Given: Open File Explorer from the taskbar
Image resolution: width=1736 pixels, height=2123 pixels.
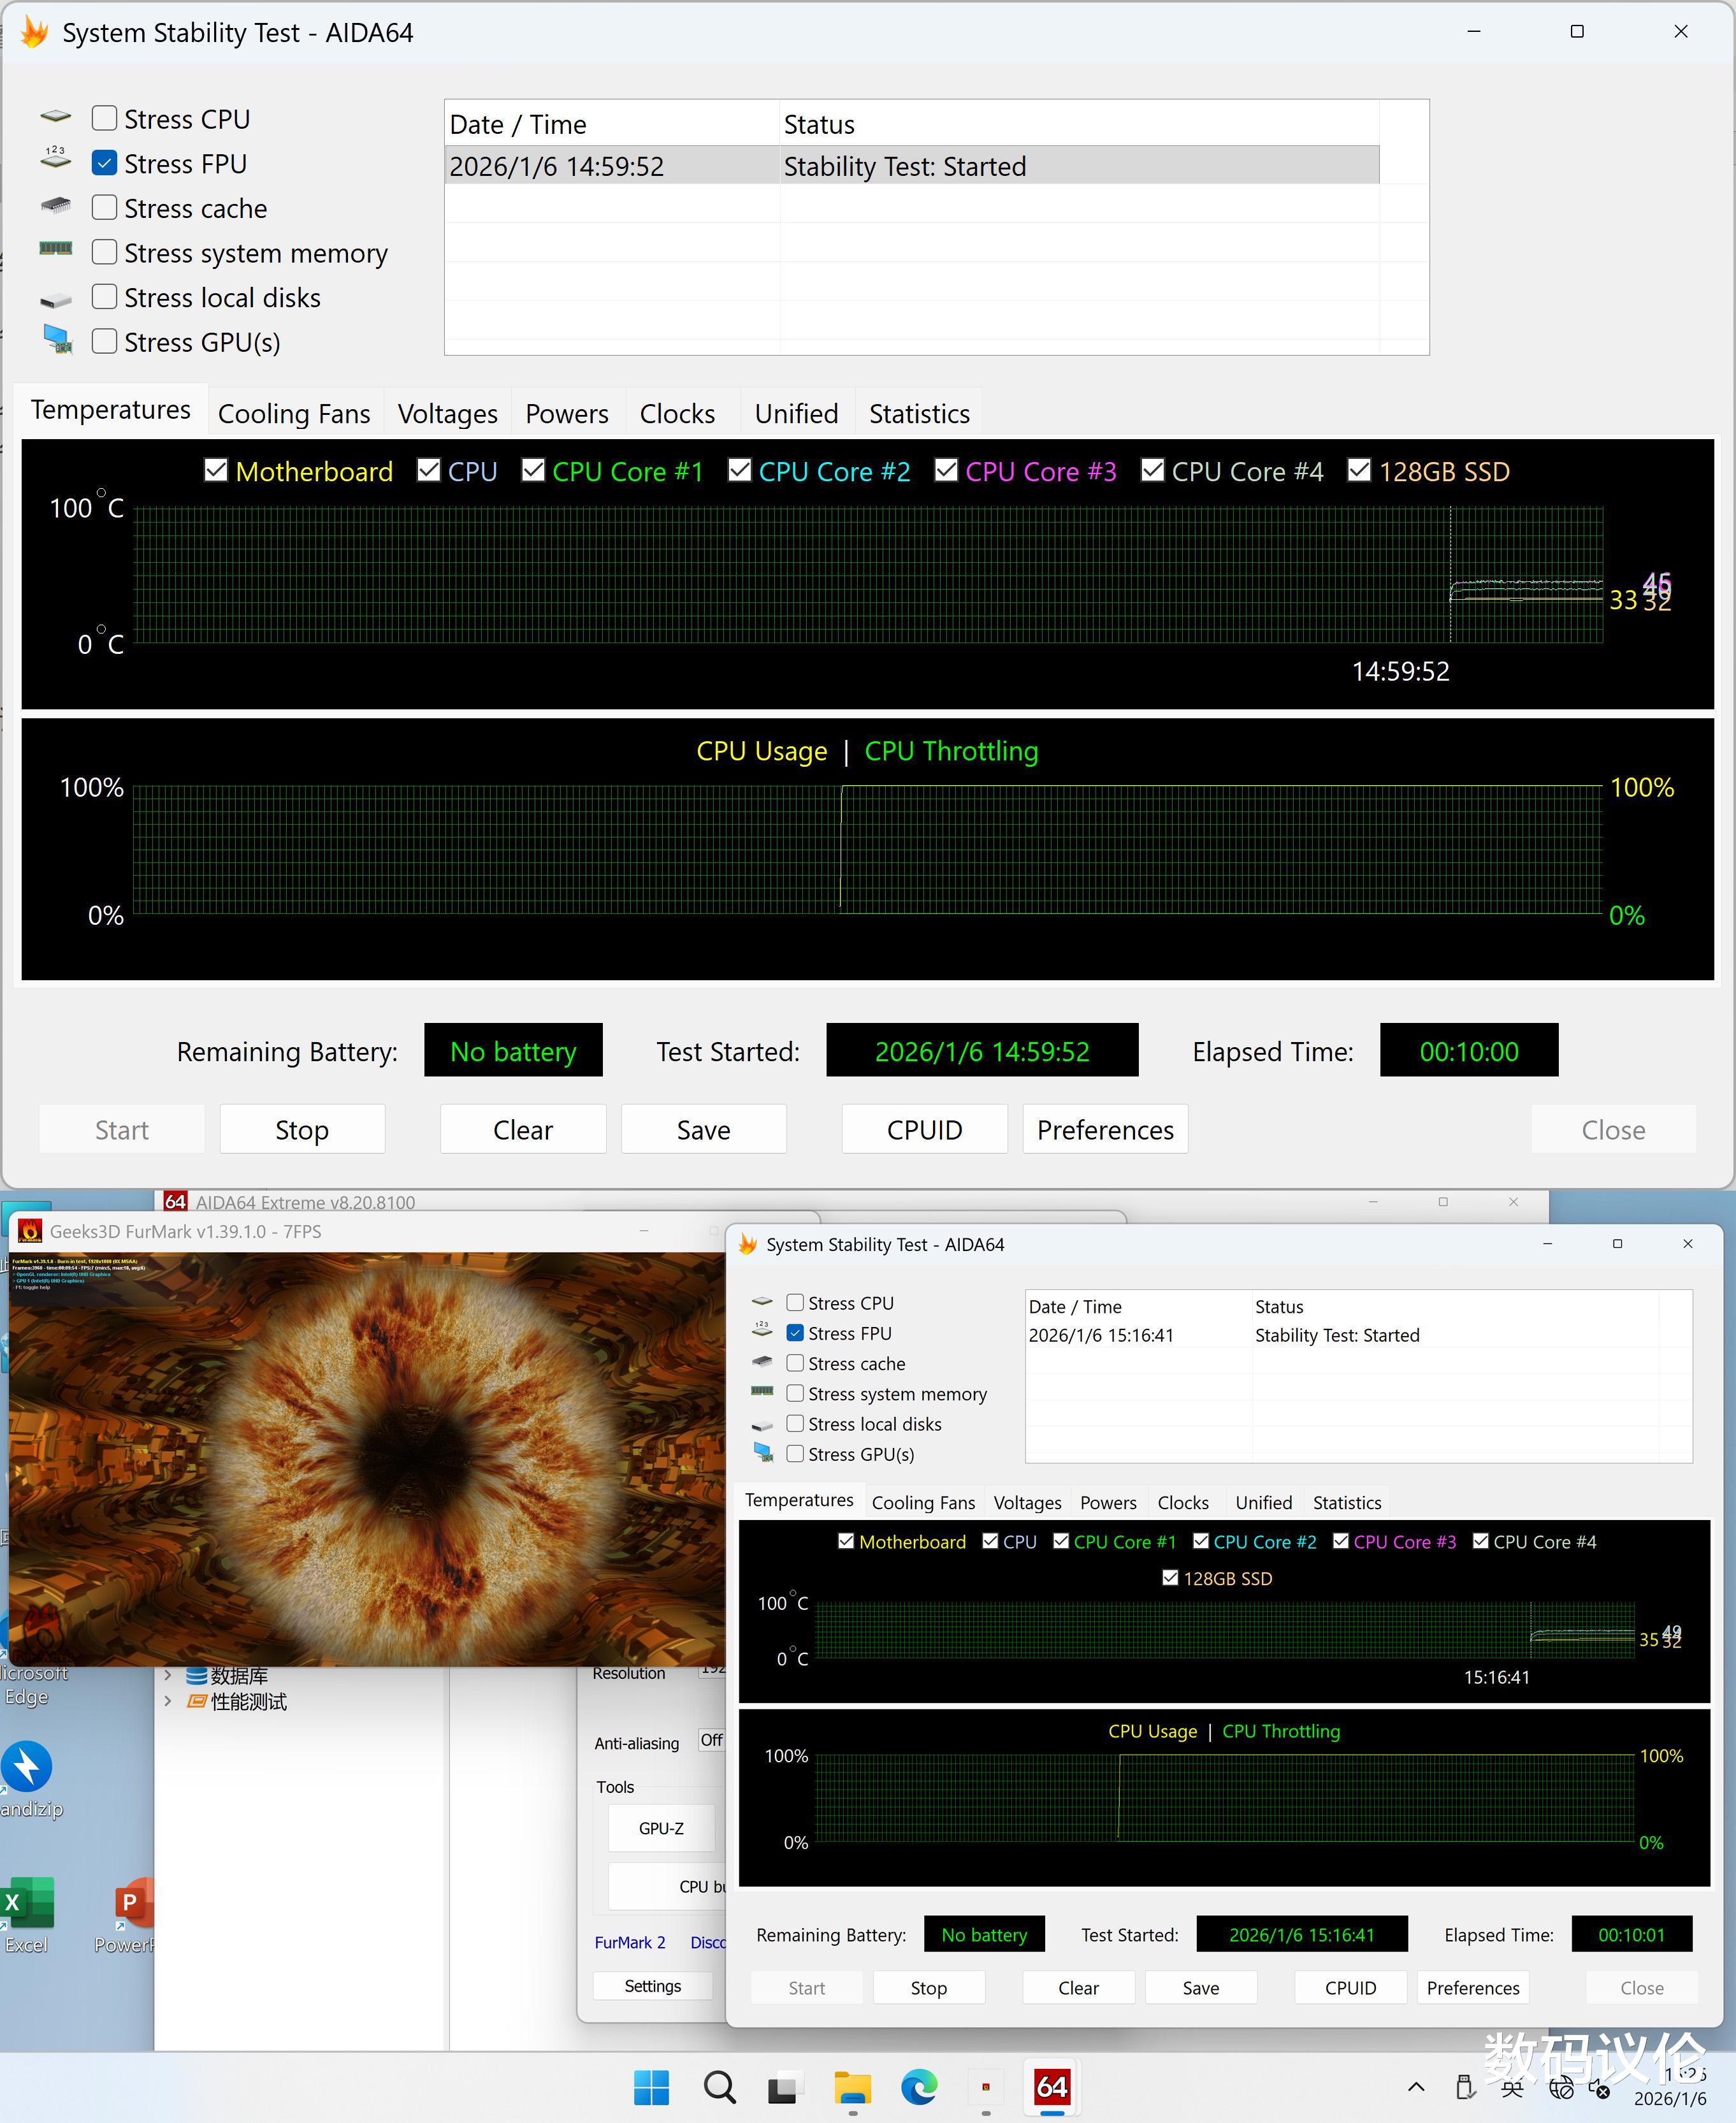Looking at the screenshot, I should click(852, 2087).
